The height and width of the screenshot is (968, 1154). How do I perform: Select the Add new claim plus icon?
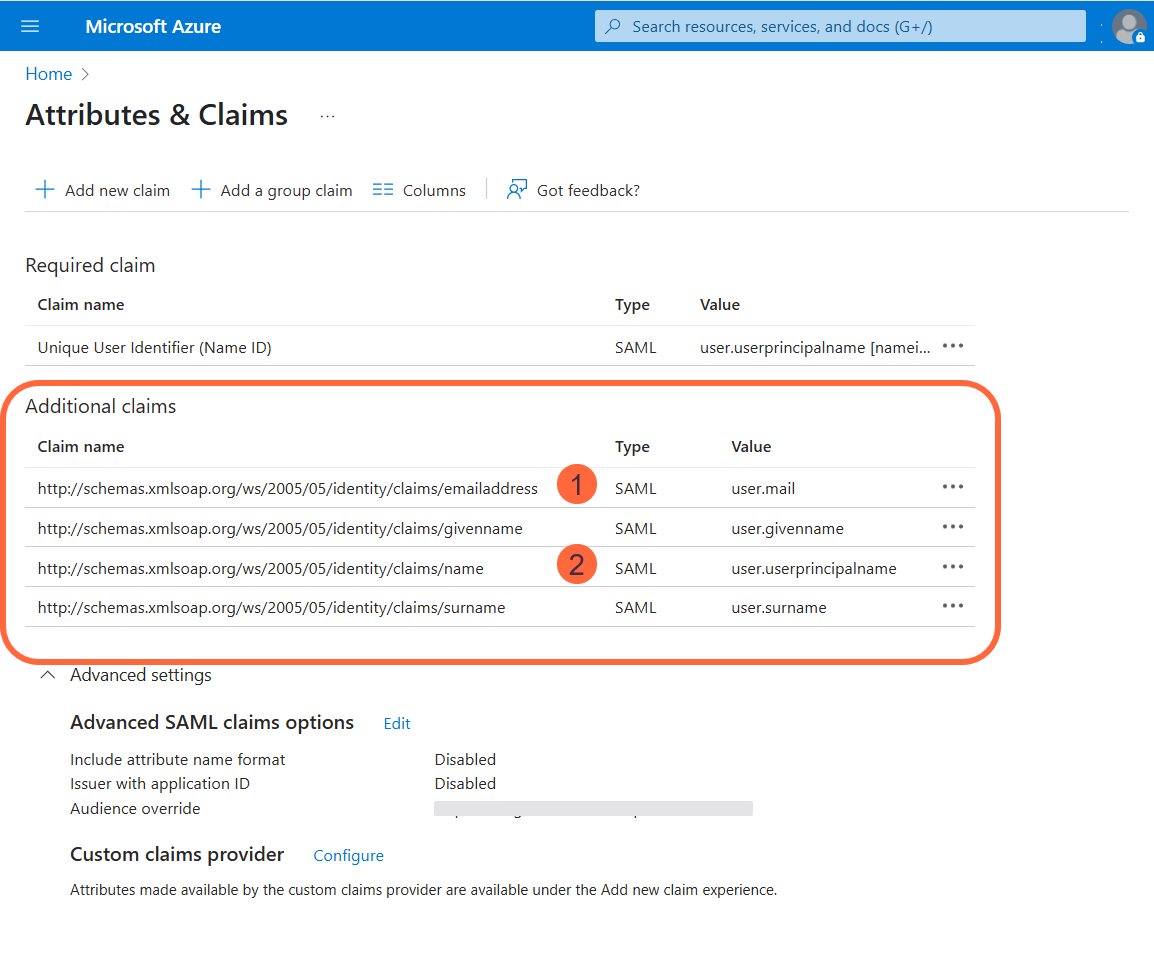(44, 189)
